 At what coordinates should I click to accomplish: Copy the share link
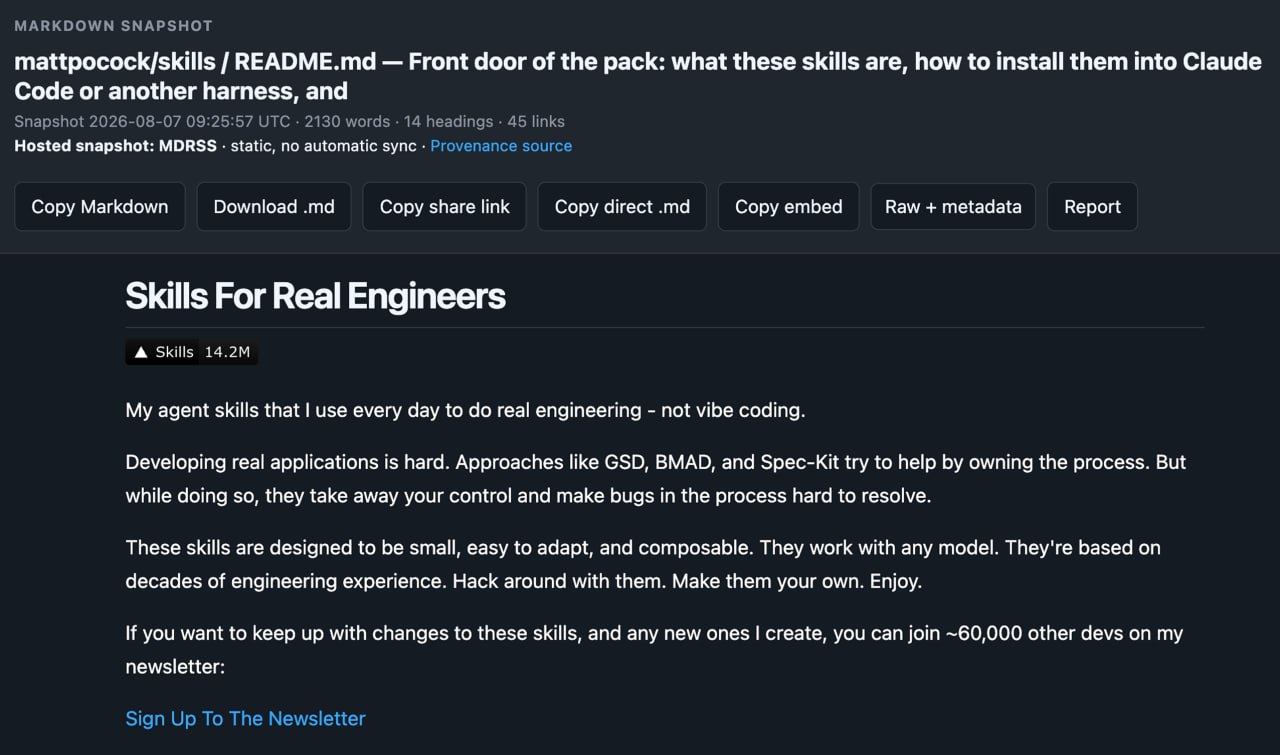click(x=444, y=207)
